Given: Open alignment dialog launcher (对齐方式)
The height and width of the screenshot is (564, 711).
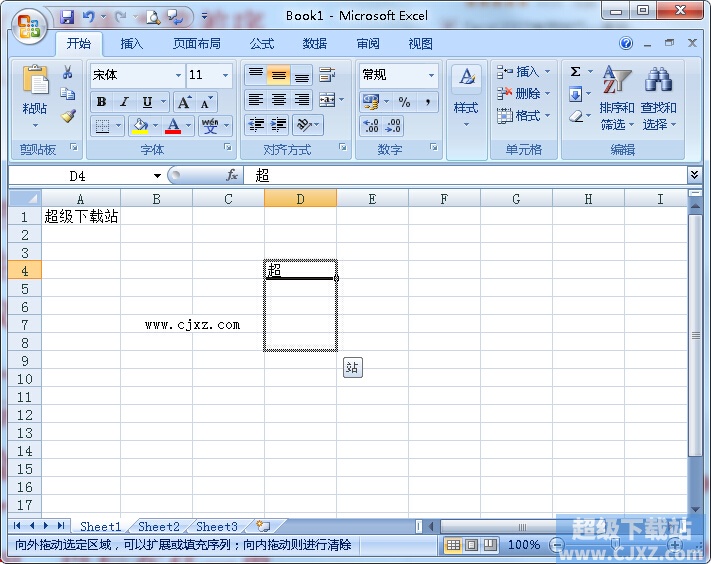Looking at the screenshot, I should (343, 147).
